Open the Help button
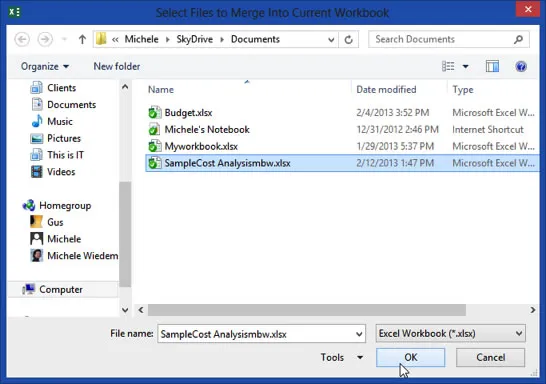 tap(521, 66)
